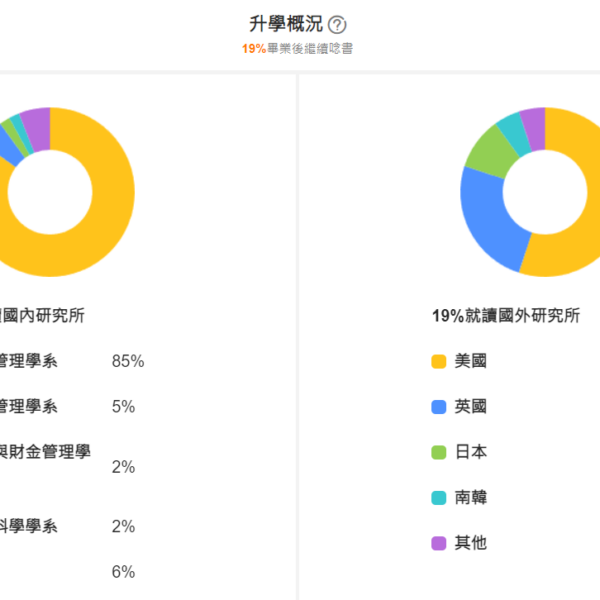Click the 19%就讀國外研究所 chart title

pos(505,316)
